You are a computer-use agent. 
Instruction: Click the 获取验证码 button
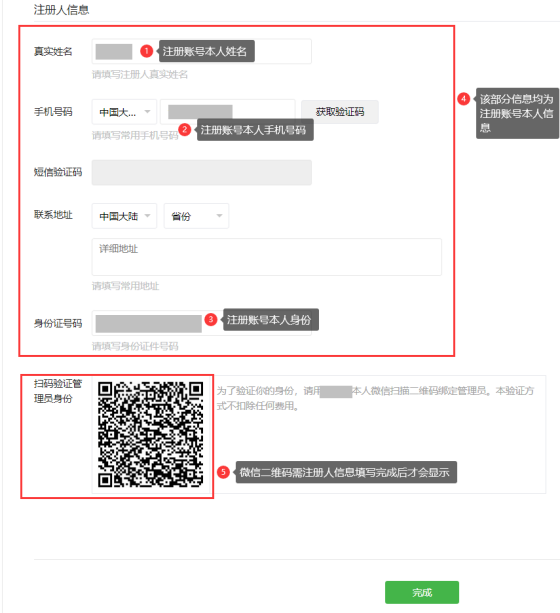point(340,112)
